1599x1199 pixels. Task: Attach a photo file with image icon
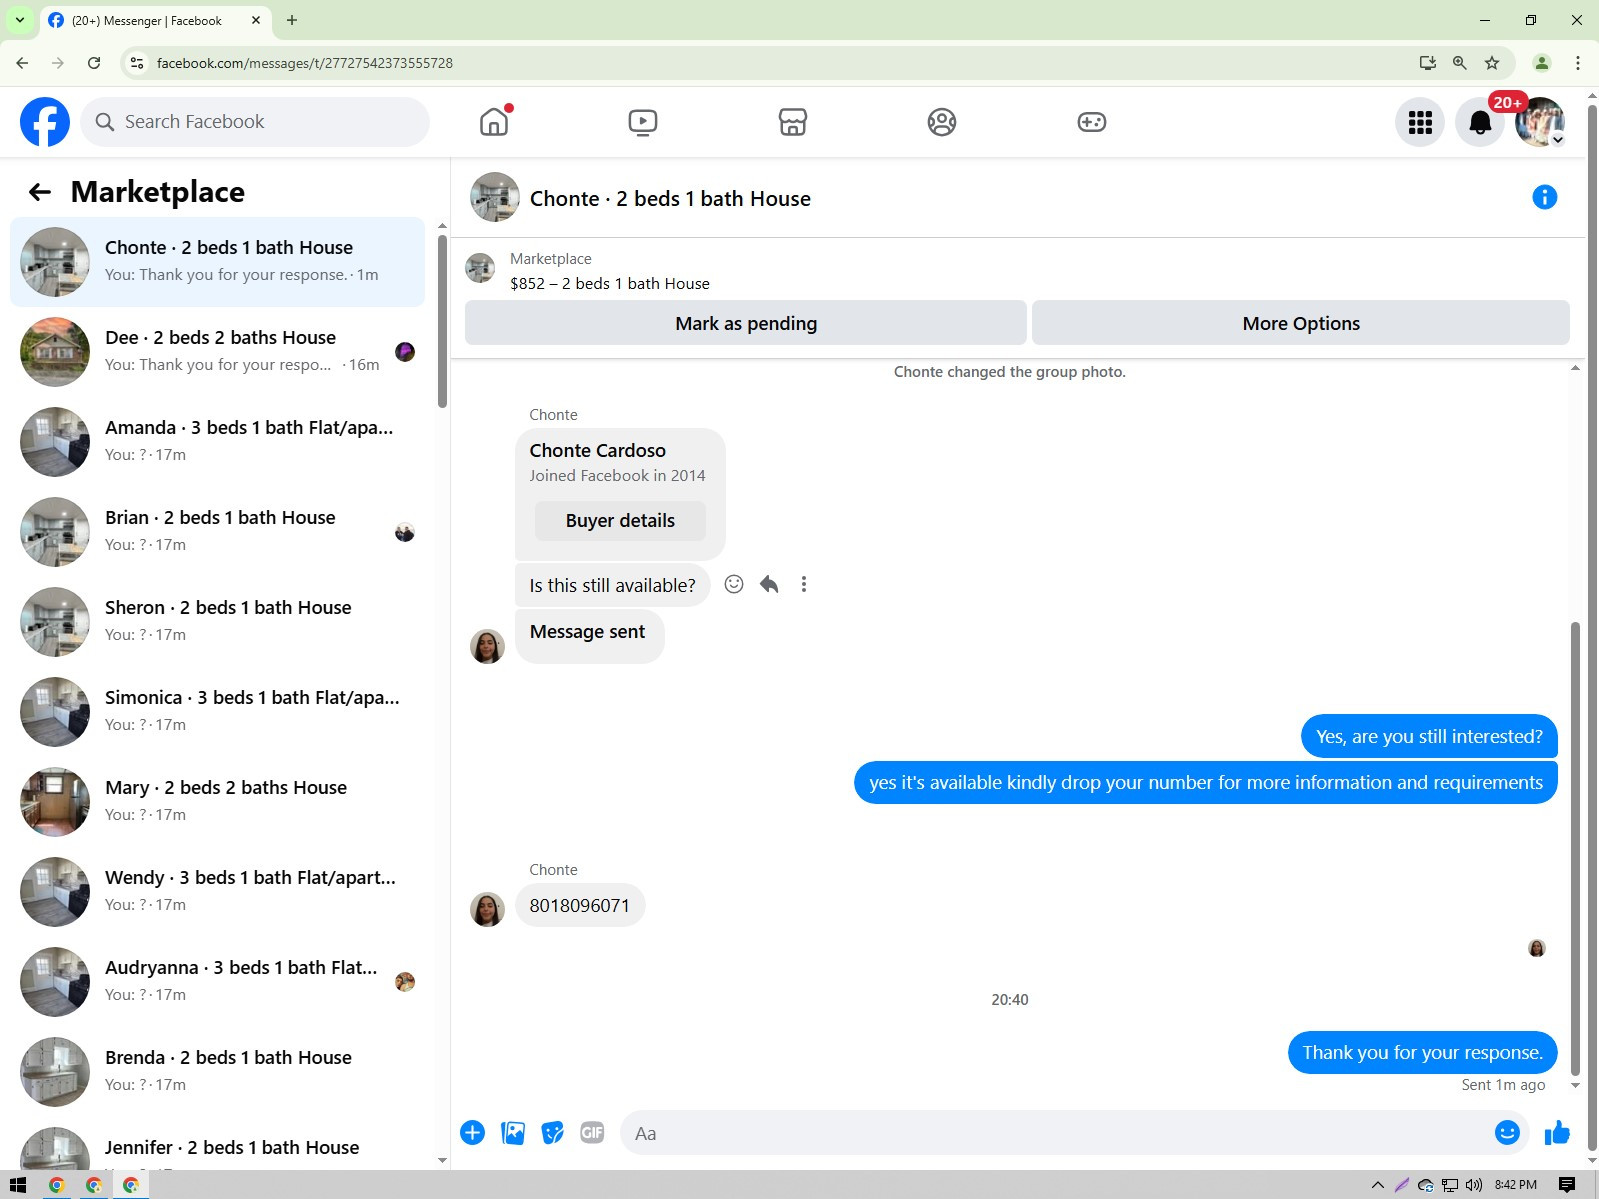513,1133
